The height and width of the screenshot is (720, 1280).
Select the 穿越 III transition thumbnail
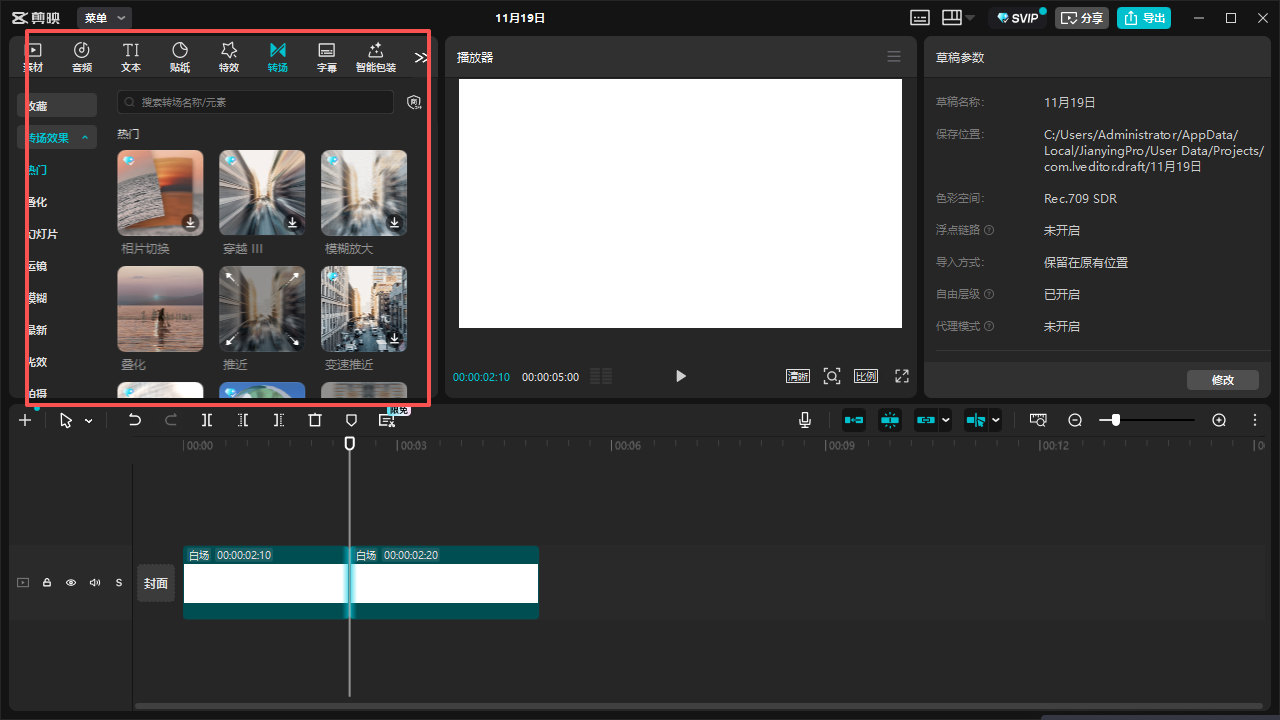[x=262, y=193]
